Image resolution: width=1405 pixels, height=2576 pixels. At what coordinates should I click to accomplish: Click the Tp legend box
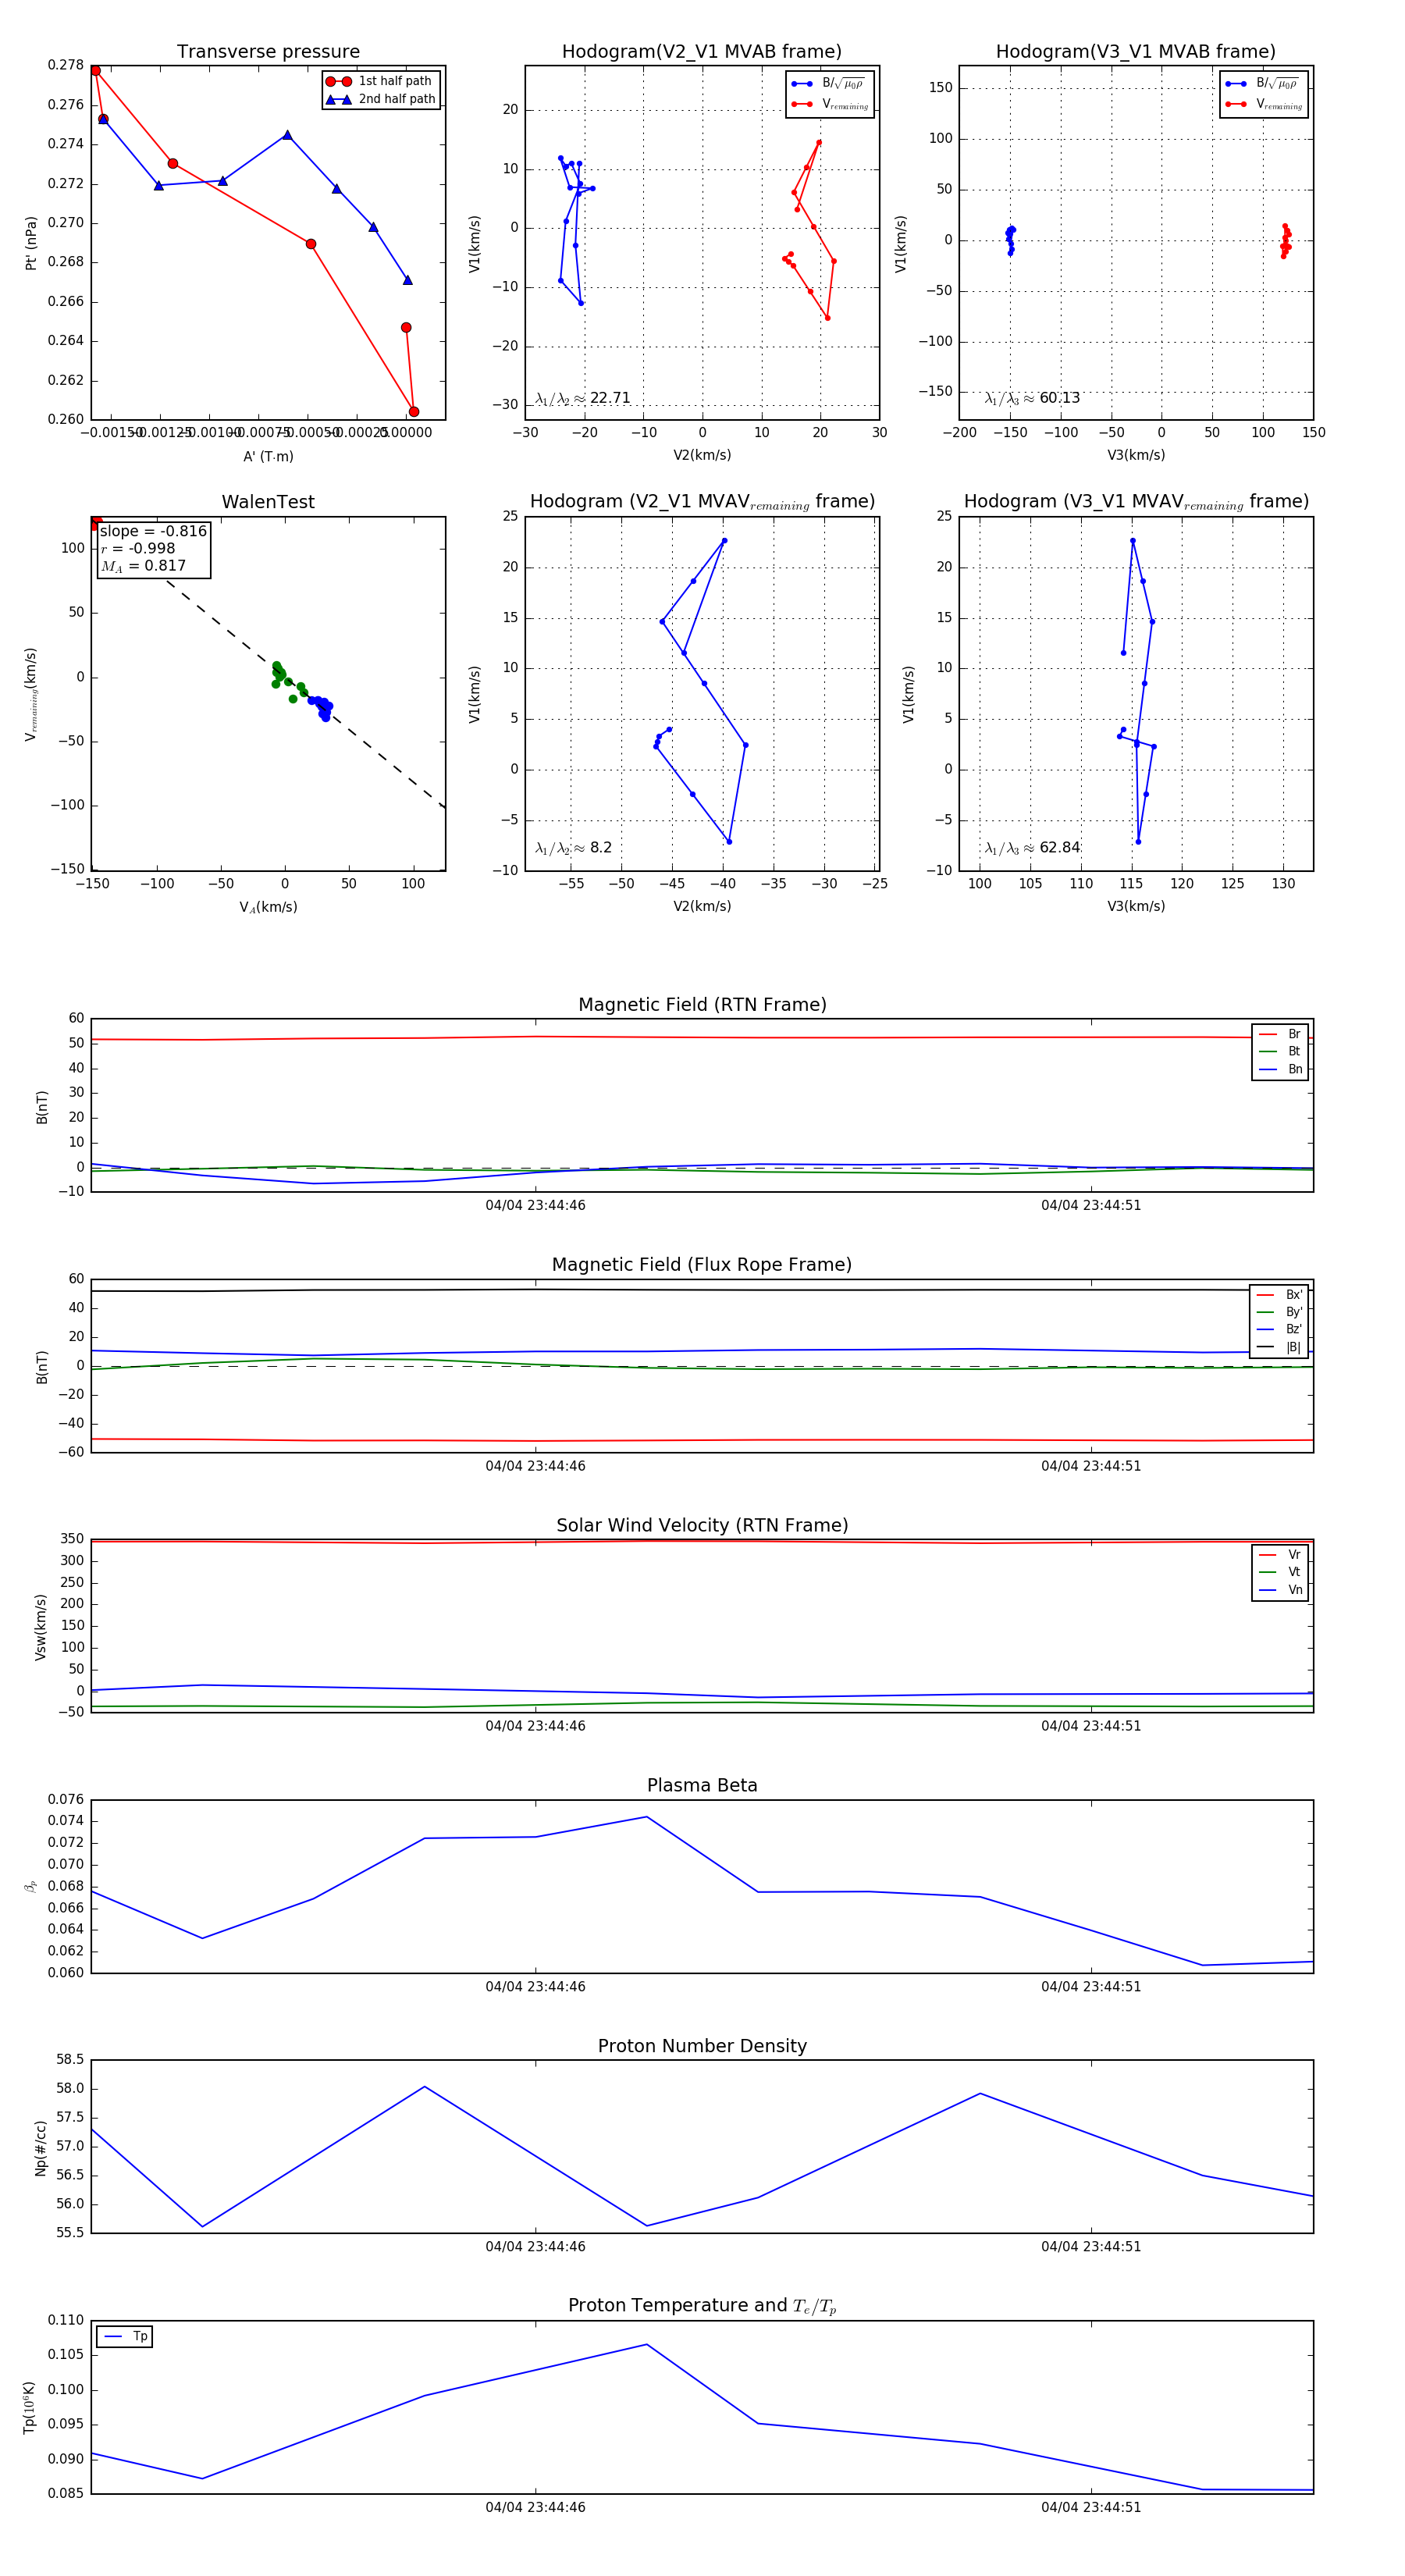125,2336
